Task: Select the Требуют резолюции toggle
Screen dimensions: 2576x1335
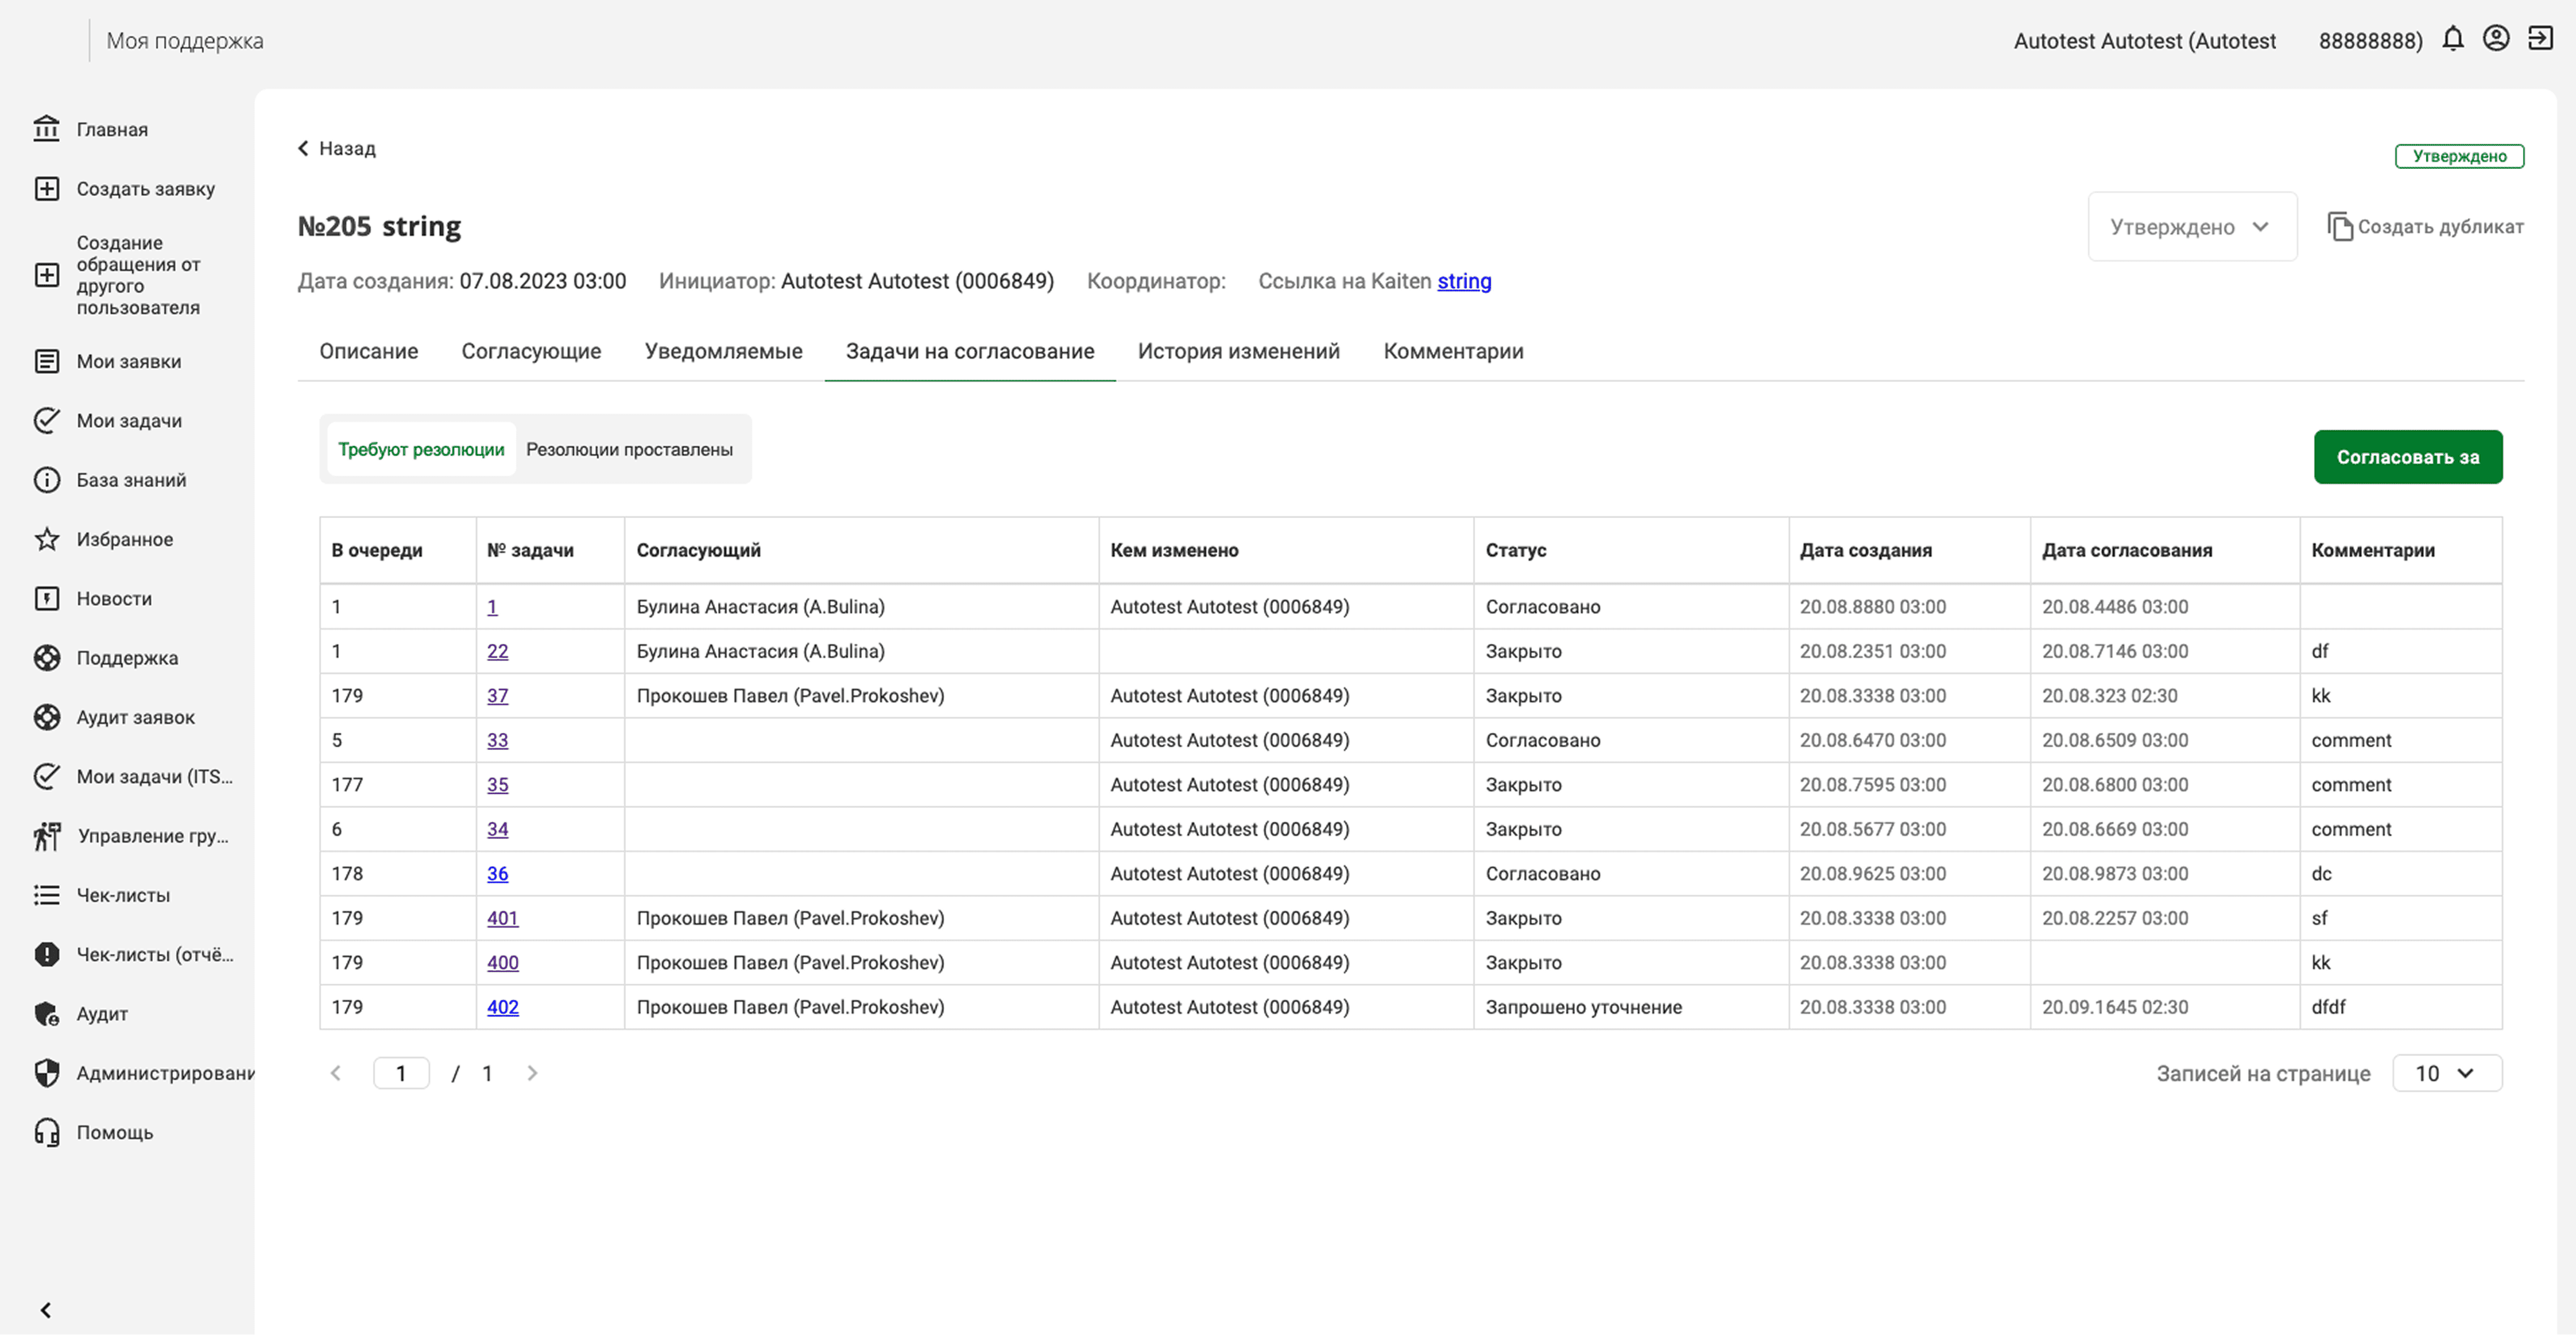Action: point(421,449)
